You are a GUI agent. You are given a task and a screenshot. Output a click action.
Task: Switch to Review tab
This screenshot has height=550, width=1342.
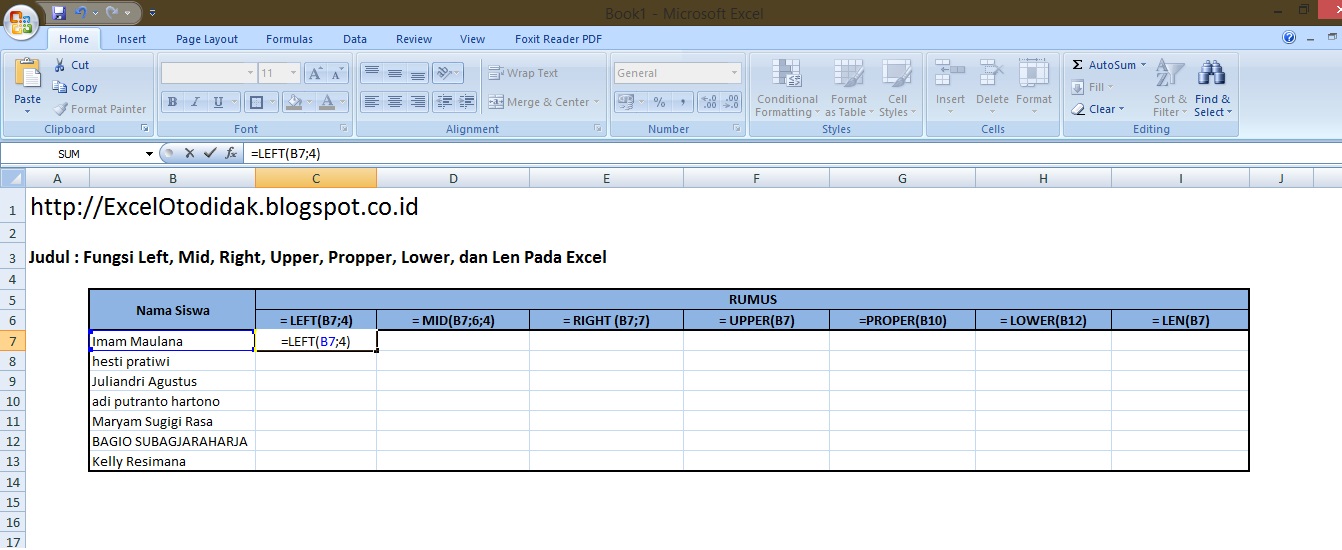coord(414,39)
